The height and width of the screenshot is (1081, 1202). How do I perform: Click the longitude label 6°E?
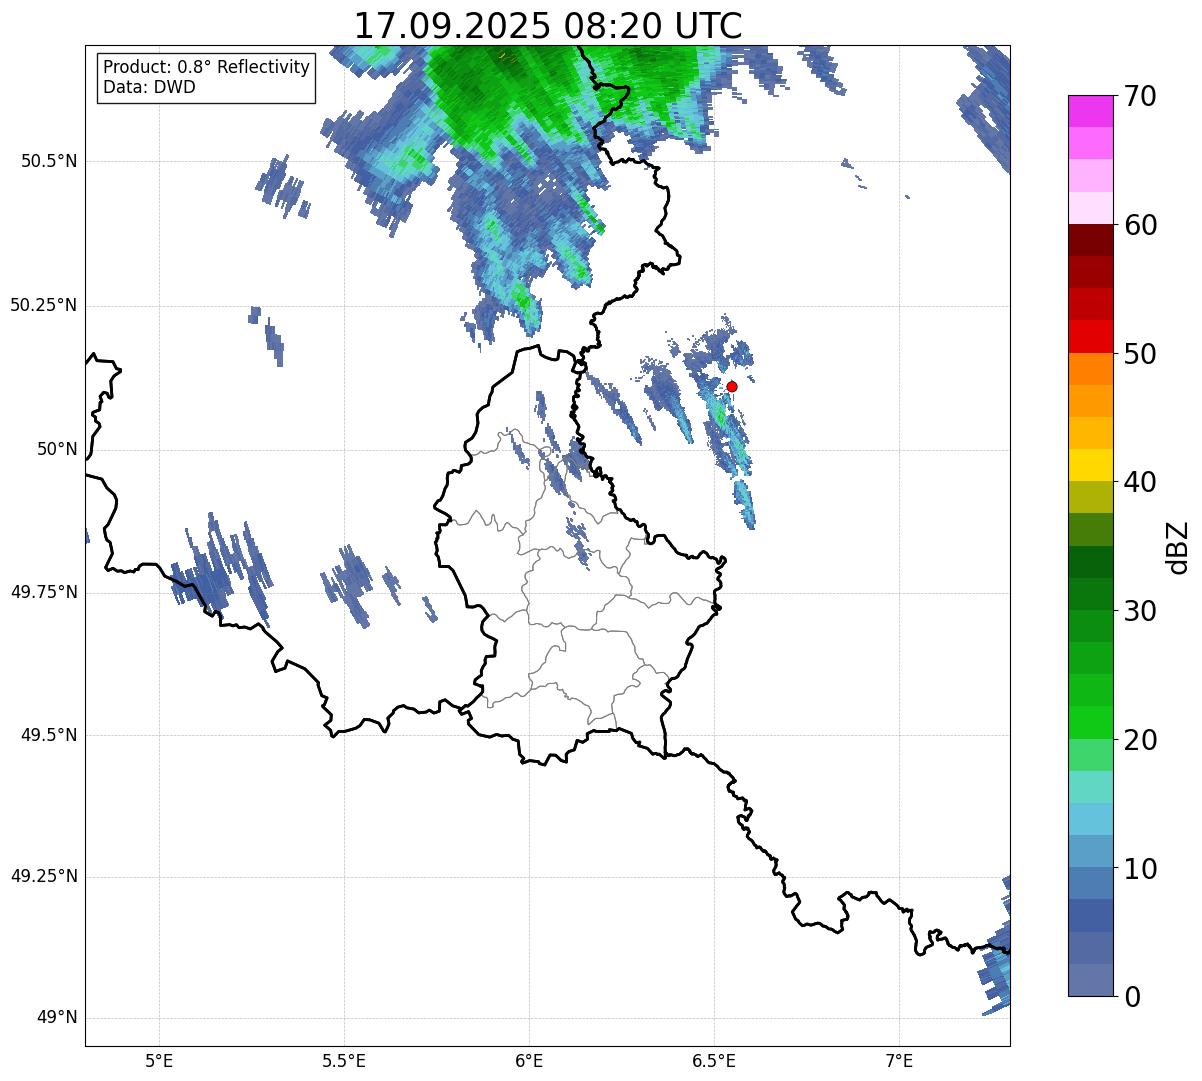pos(529,1061)
